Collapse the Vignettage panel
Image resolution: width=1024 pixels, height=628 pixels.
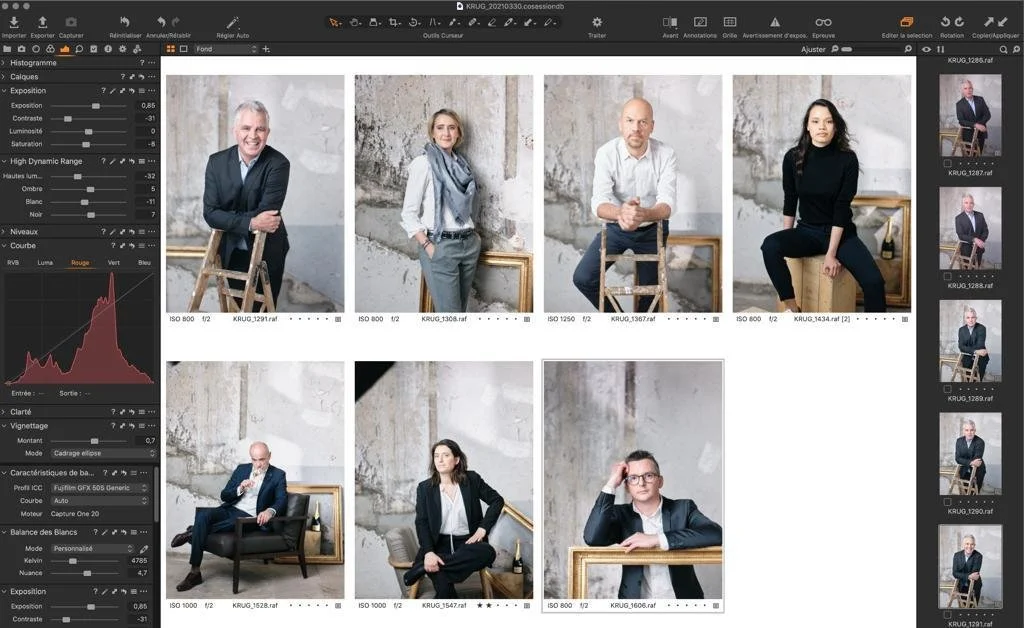point(4,425)
